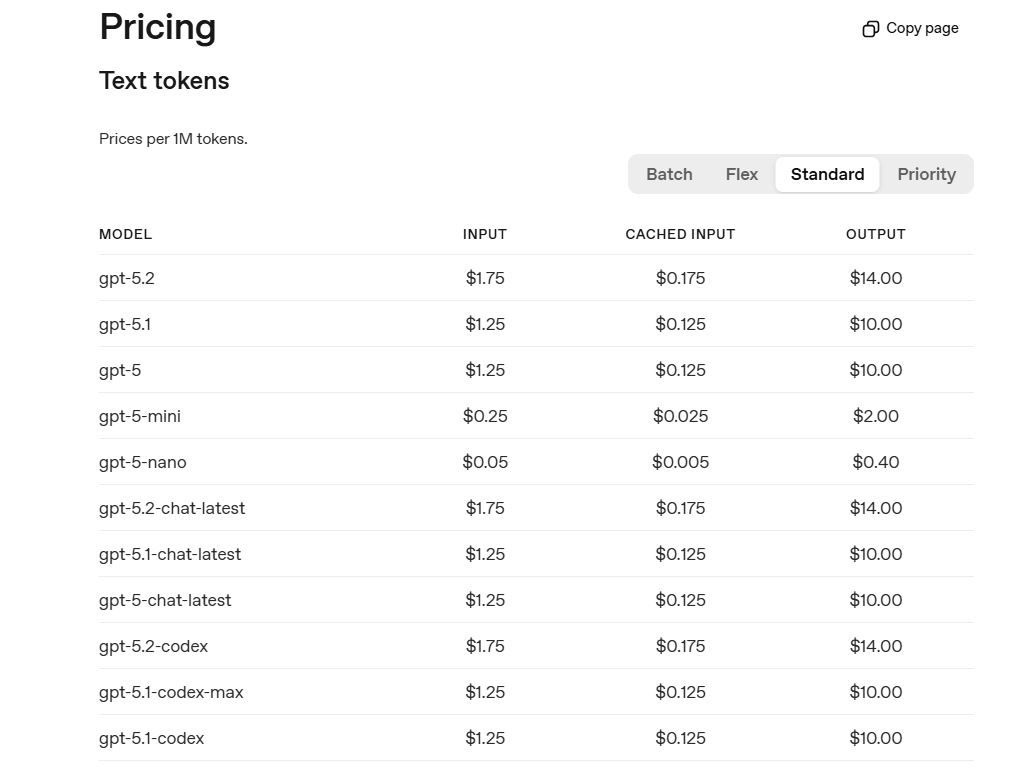Click the Pricing page heading
The width and height of the screenshot is (1024, 772).
(x=158, y=27)
